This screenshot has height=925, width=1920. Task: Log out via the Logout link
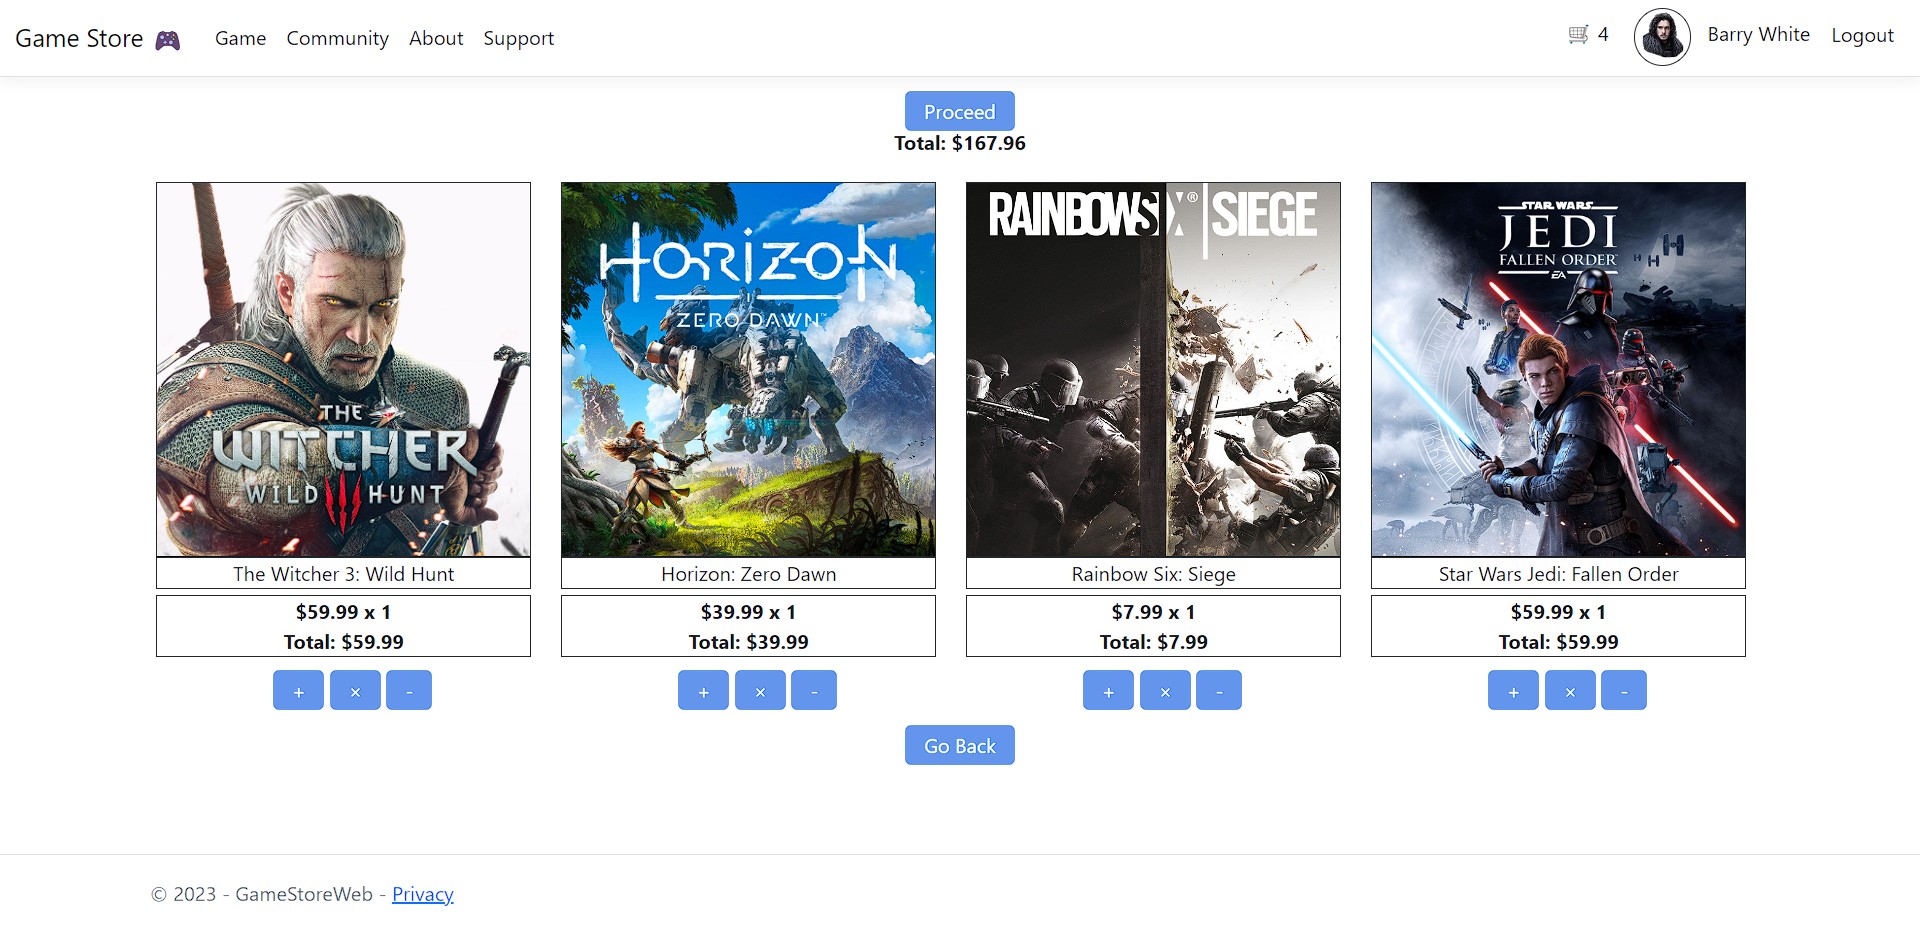click(1862, 35)
